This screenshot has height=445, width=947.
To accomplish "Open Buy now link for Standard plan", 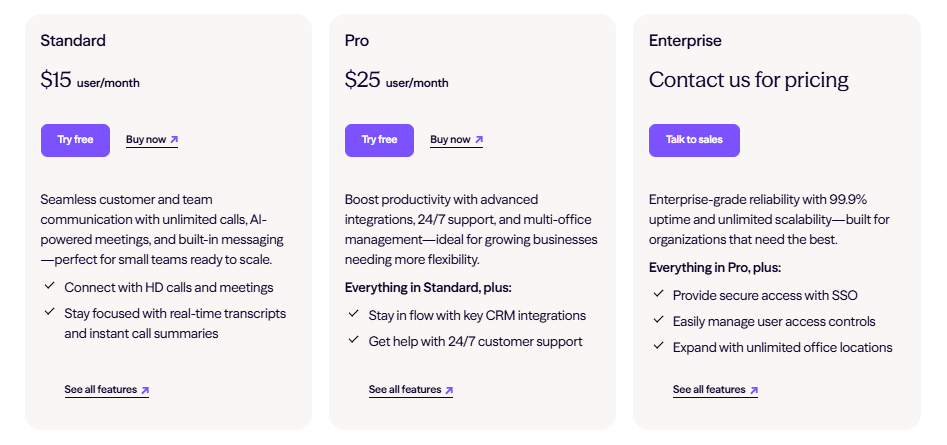I will pos(146,140).
